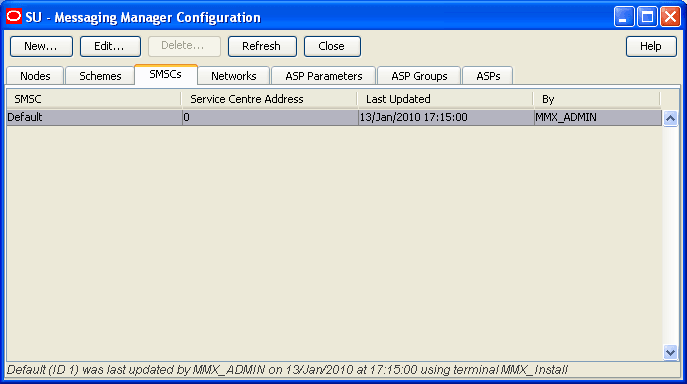Click the Service Centre Address value 0

(270, 117)
